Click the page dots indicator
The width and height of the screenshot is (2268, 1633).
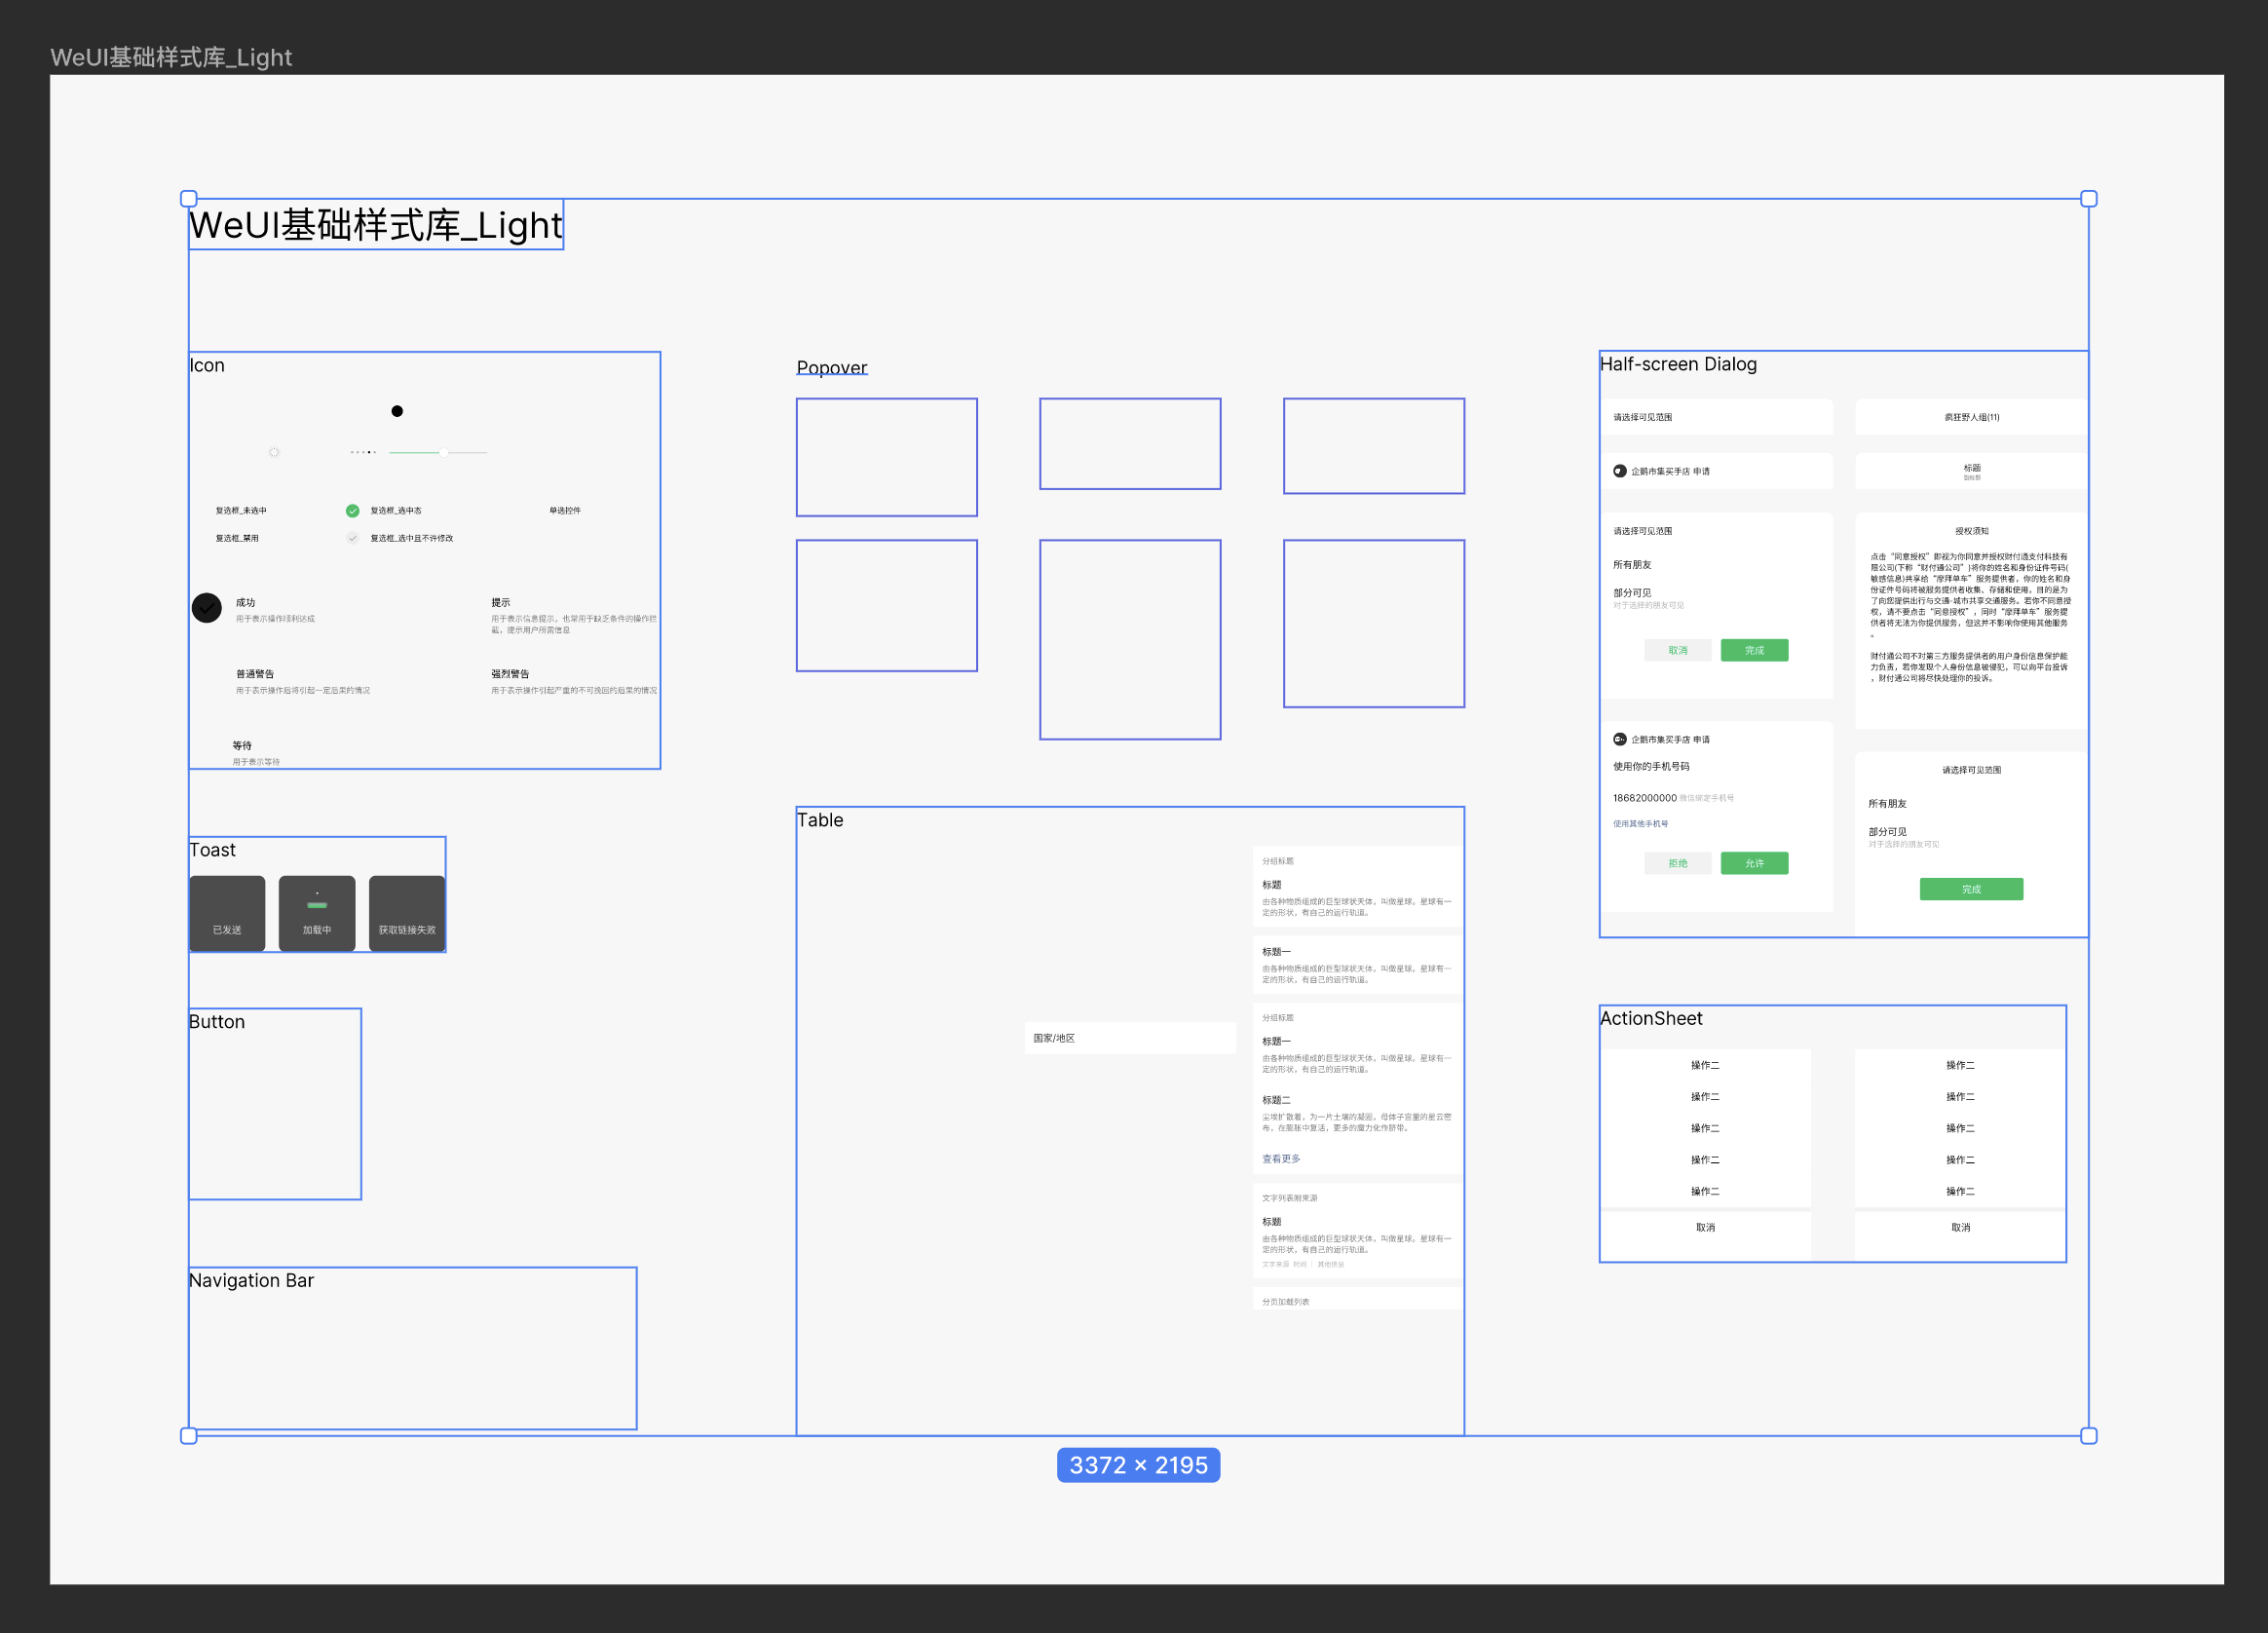coord(363,452)
